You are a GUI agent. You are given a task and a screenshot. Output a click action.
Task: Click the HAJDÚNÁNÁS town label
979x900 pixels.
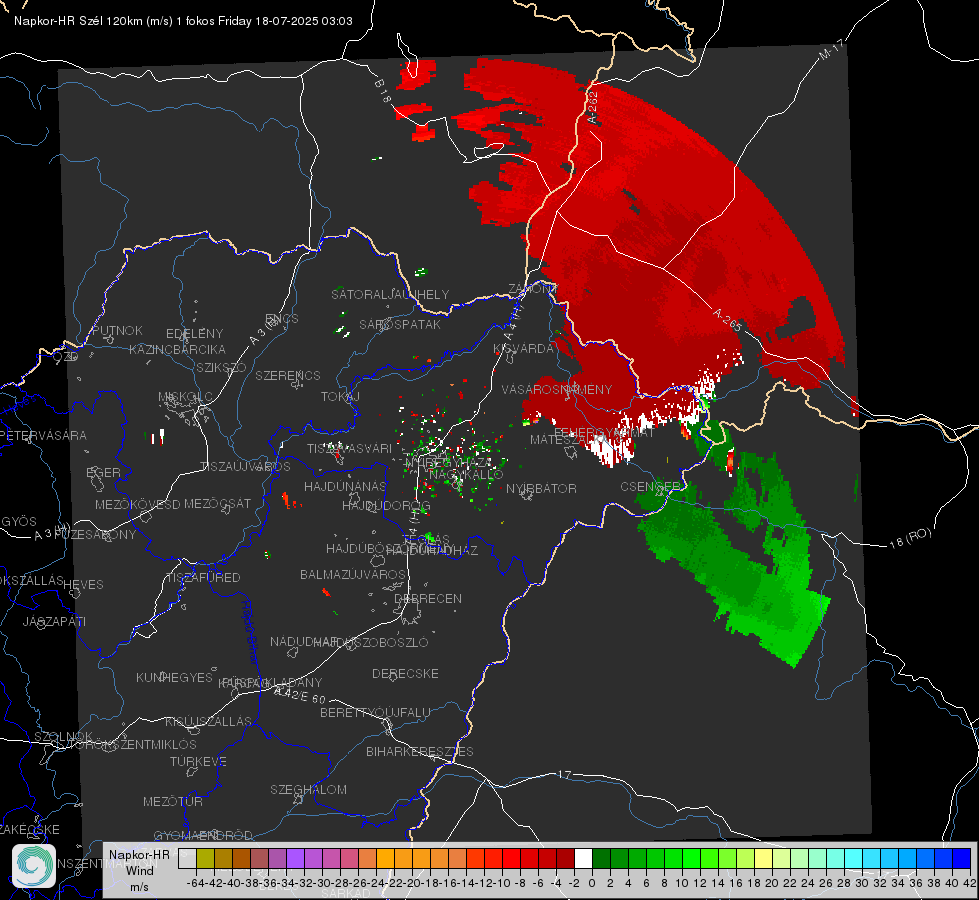[345, 486]
